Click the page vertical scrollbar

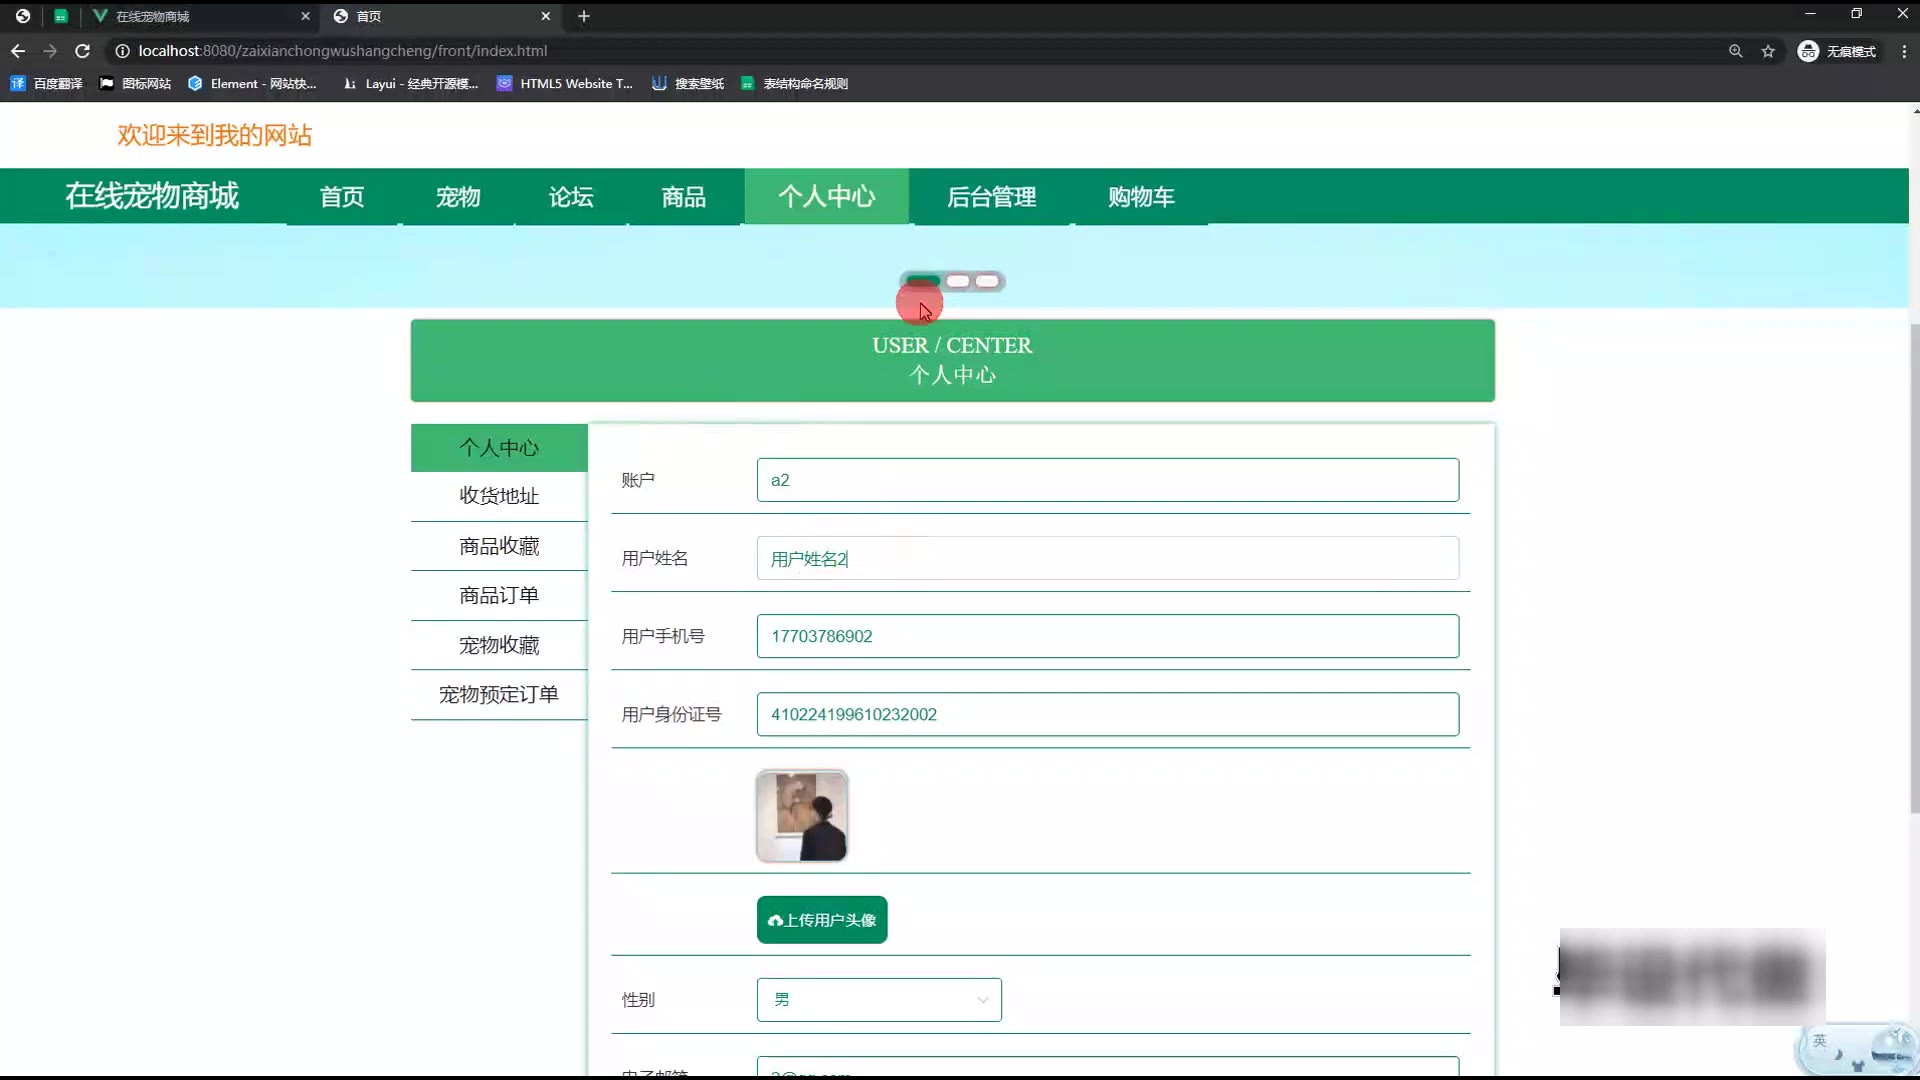1914,568
